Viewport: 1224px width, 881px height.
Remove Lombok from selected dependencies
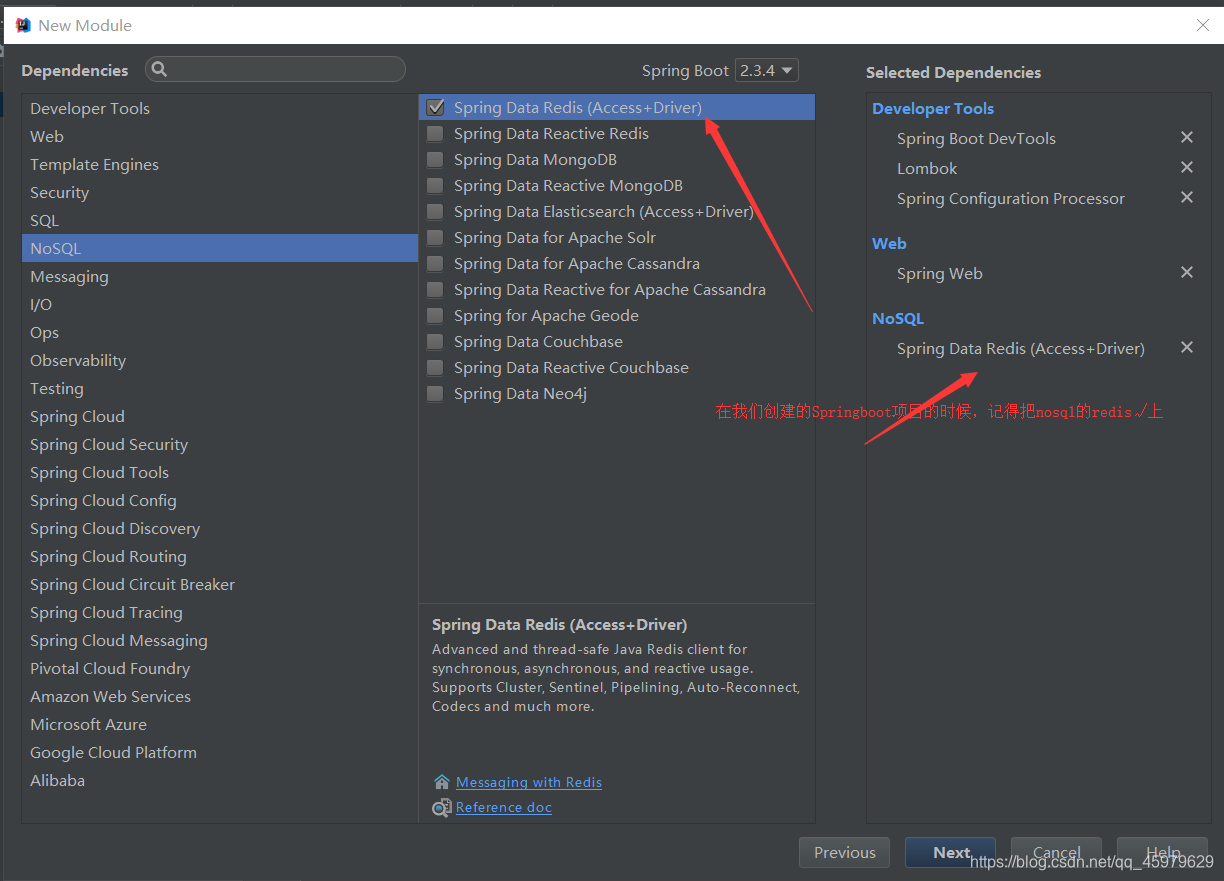1187,168
